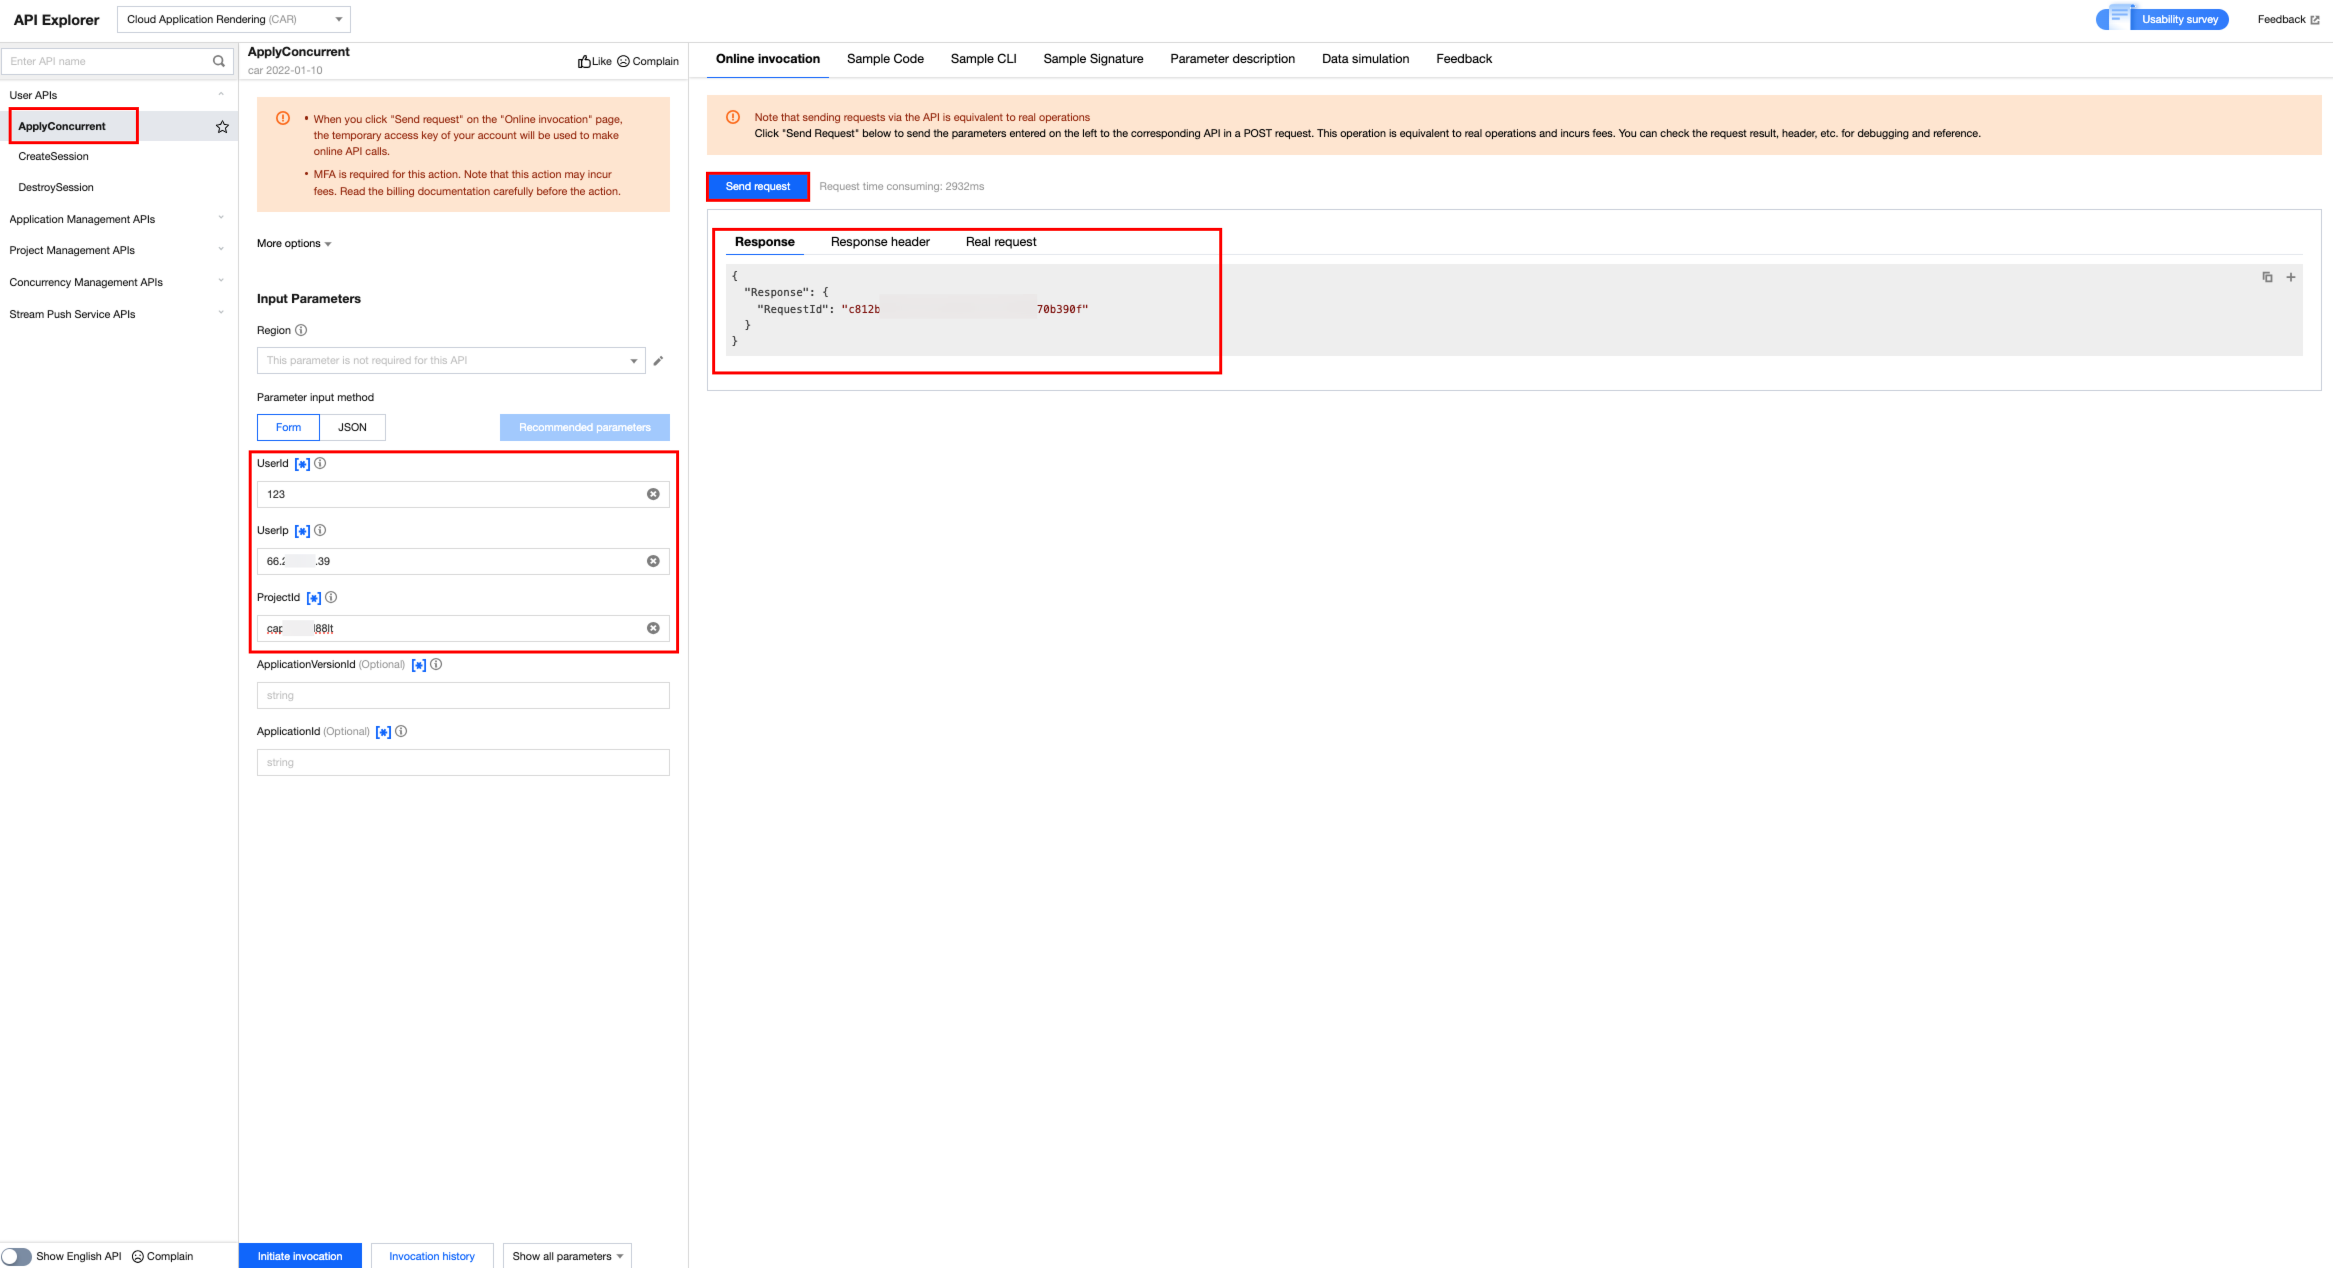Image resolution: width=2333 pixels, height=1268 pixels.
Task: Copy the response JSON with copy icon
Action: point(2267,277)
